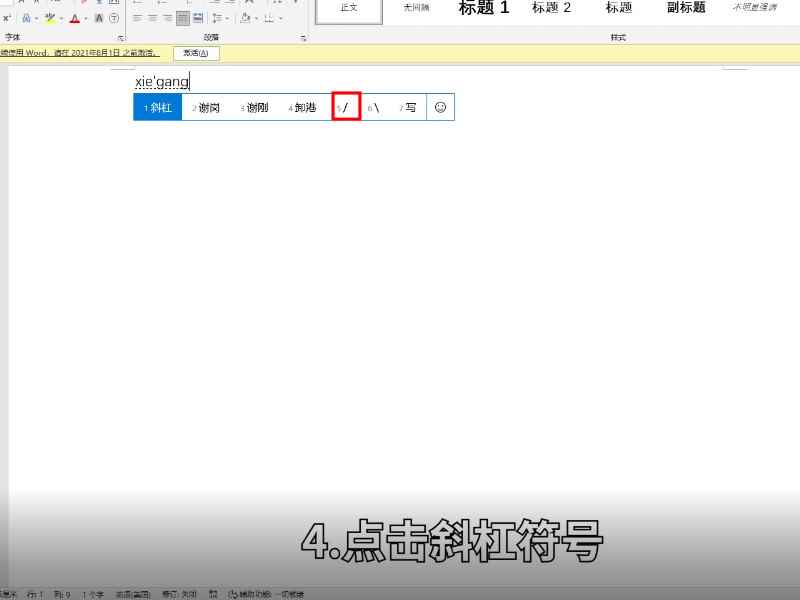Viewport: 800px width, 600px height.
Task: Click the superscript icon
Action: coord(6,17)
